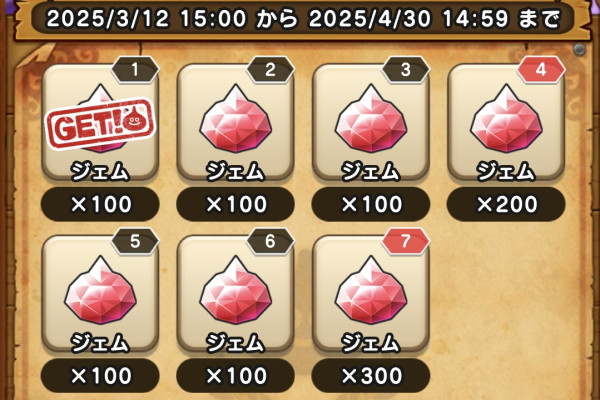Select the day 2 gem icon
Screen dimensions: 600x400
[x=235, y=119]
